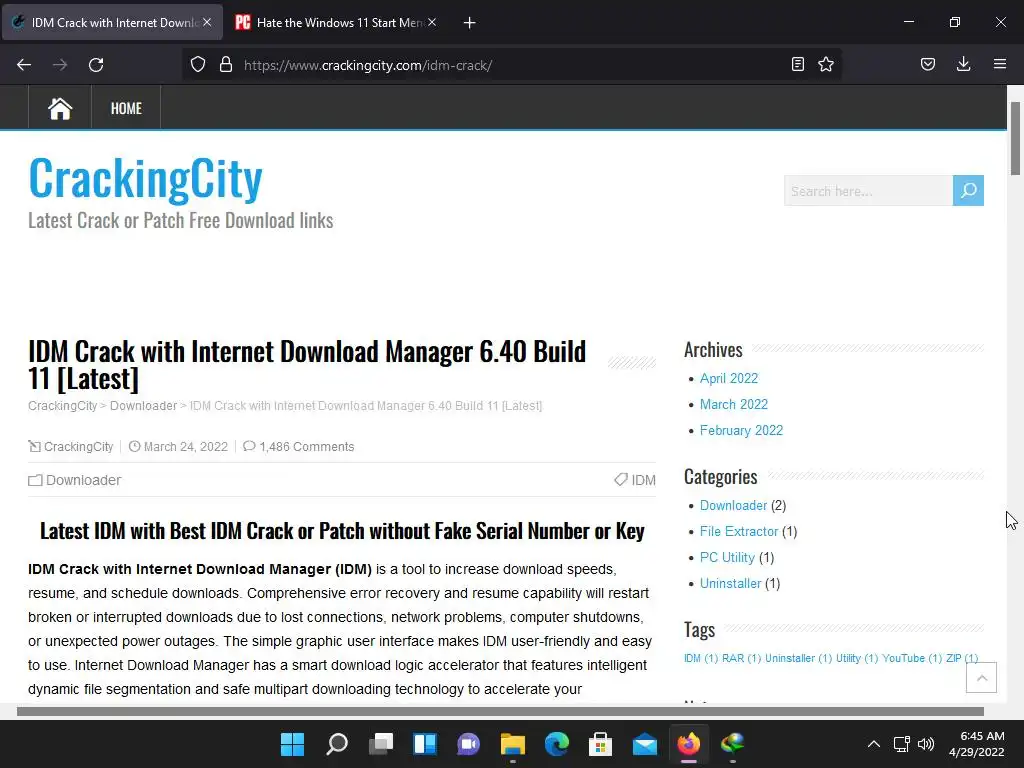Open February 2022 archive
The height and width of the screenshot is (768, 1024).
coord(741,430)
